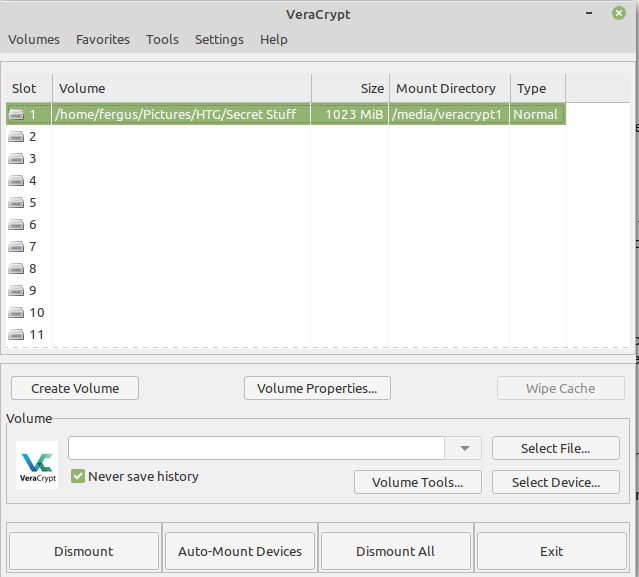Click the green close window button

[x=619, y=14]
